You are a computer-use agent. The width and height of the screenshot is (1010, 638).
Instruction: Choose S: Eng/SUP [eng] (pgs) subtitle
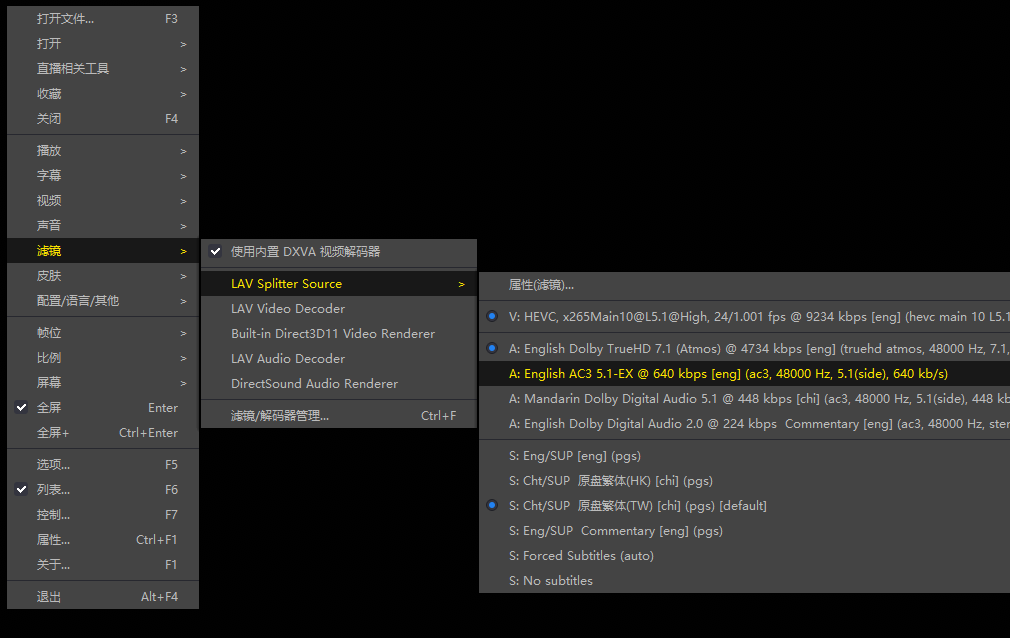tap(745, 456)
